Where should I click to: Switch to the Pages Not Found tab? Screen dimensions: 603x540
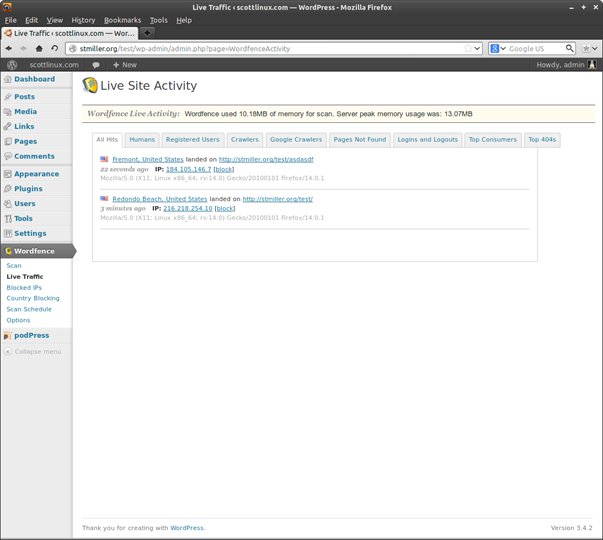tap(359, 140)
